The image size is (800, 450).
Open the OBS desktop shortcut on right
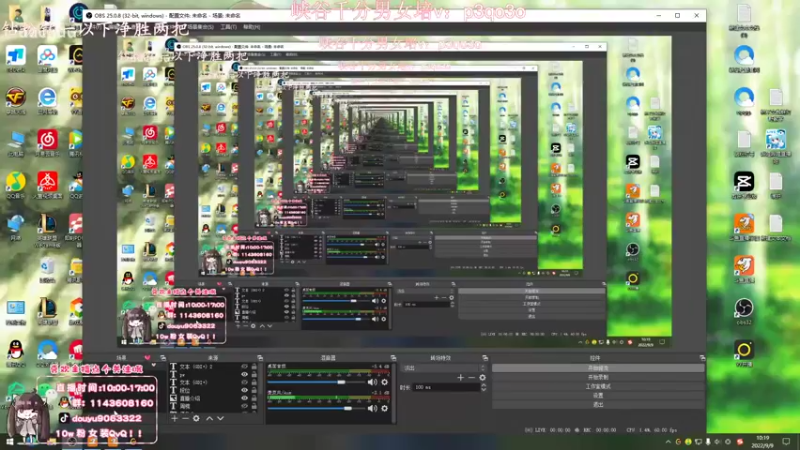pyautogui.click(x=744, y=311)
